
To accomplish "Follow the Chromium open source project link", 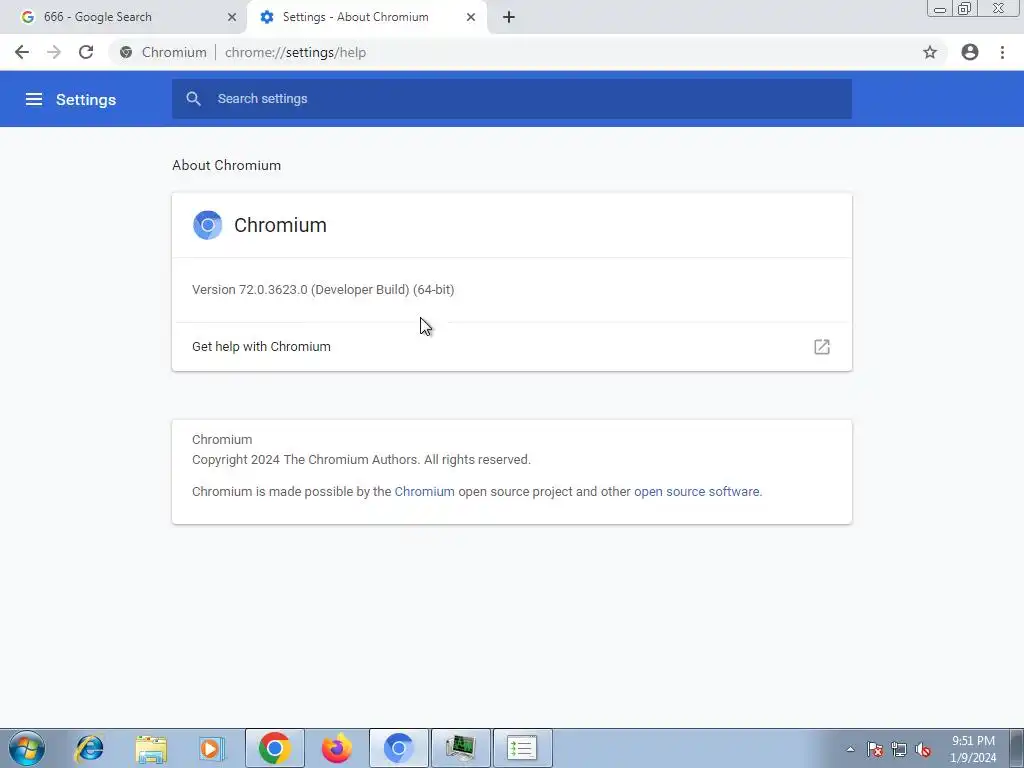I will tap(424, 492).
